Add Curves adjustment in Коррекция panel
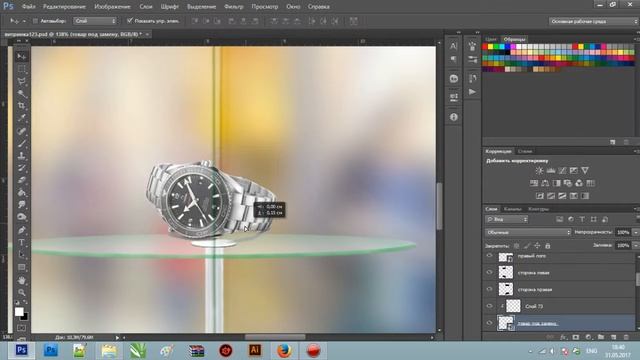The height and width of the screenshot is (360, 640). coord(562,171)
